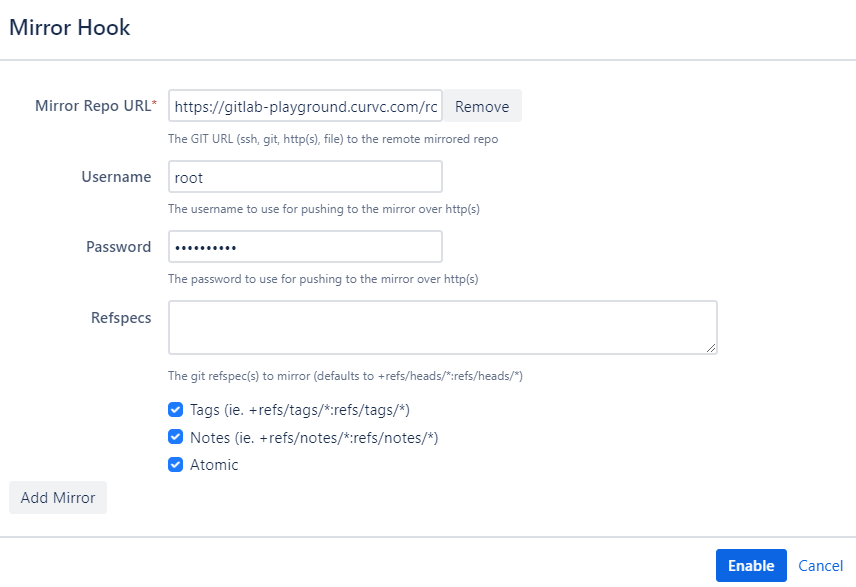Disable the Atomic checkbox
Image resolution: width=856 pixels, height=587 pixels.
coord(175,465)
